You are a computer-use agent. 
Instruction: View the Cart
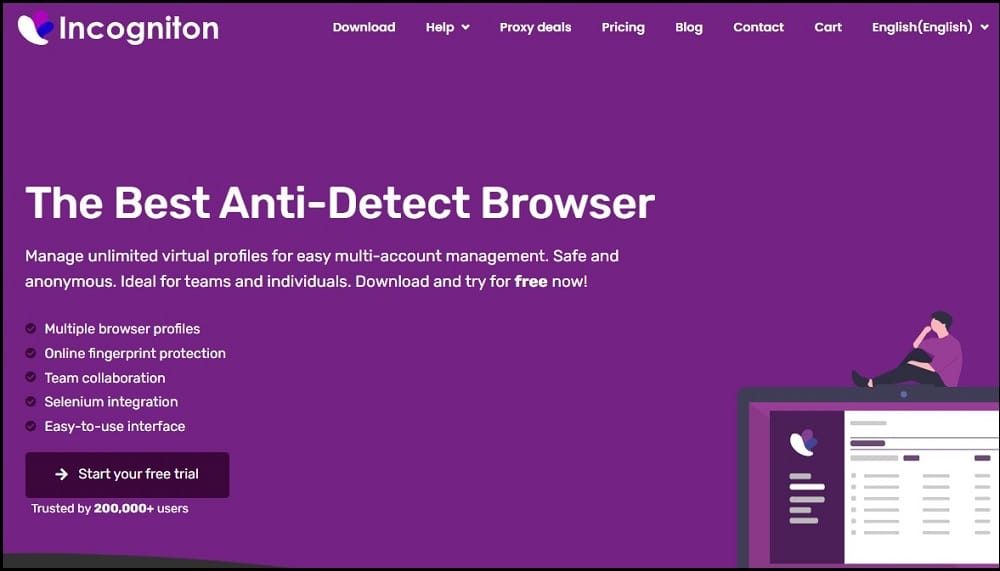(828, 27)
